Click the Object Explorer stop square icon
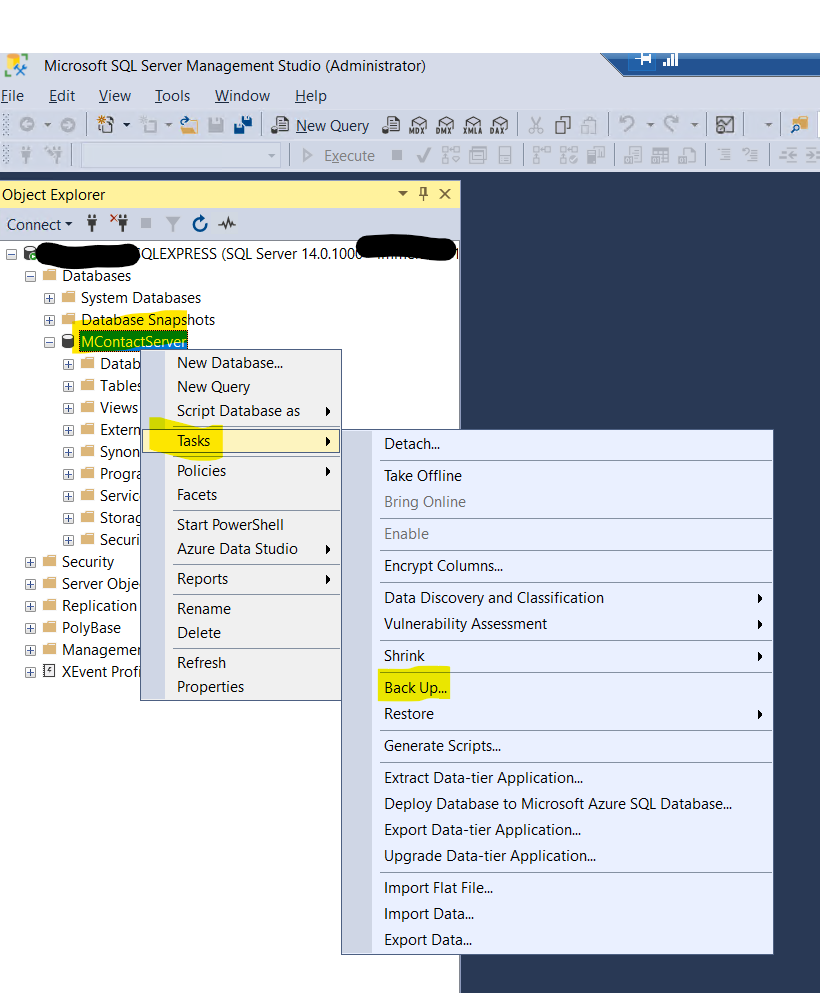 pyautogui.click(x=146, y=224)
